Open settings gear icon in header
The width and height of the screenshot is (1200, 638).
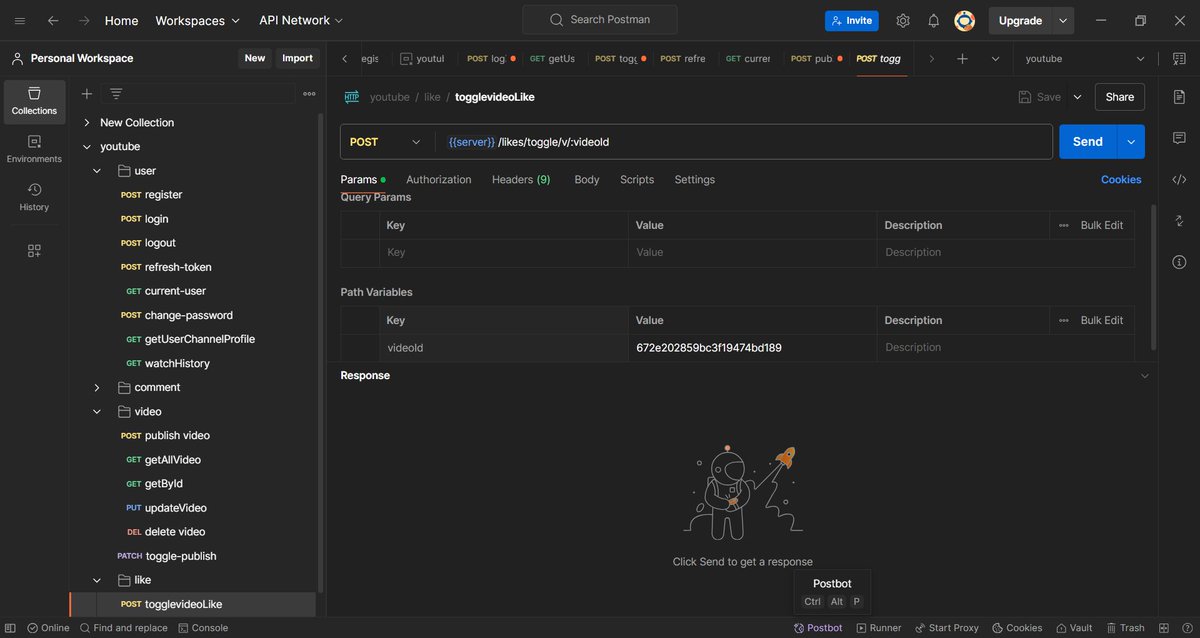point(903,20)
